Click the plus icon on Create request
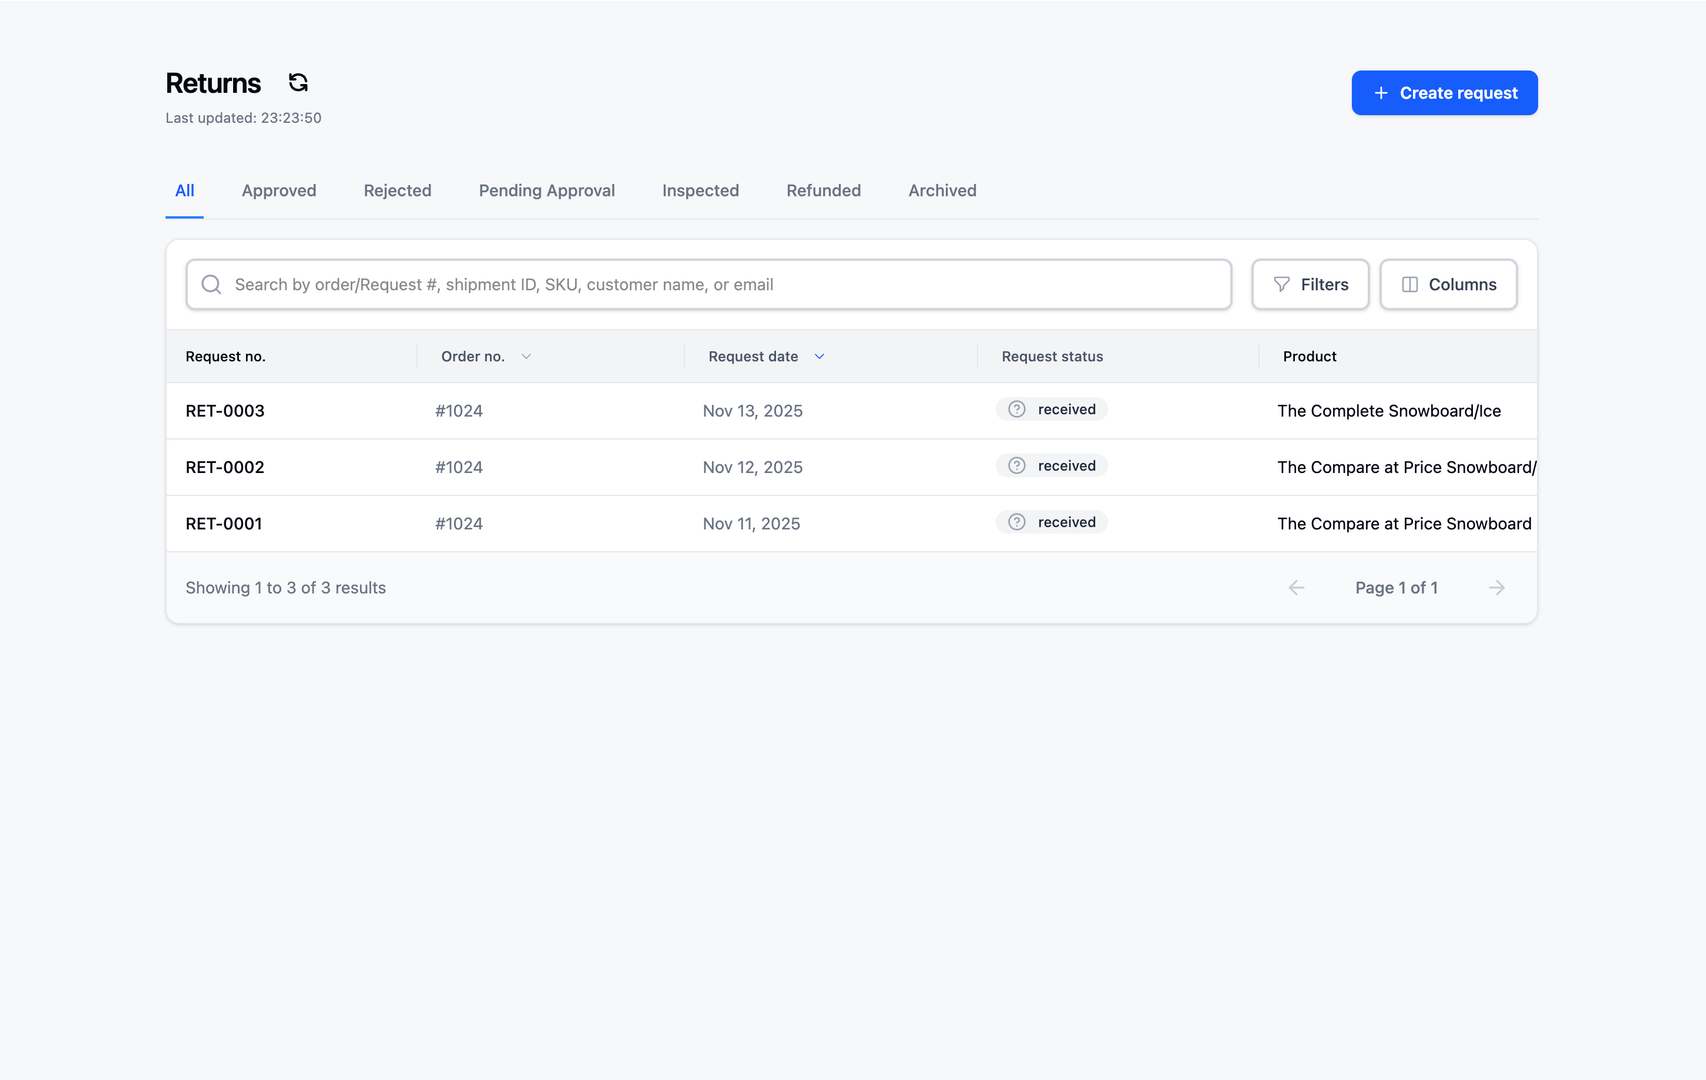Image resolution: width=1706 pixels, height=1080 pixels. [x=1381, y=92]
